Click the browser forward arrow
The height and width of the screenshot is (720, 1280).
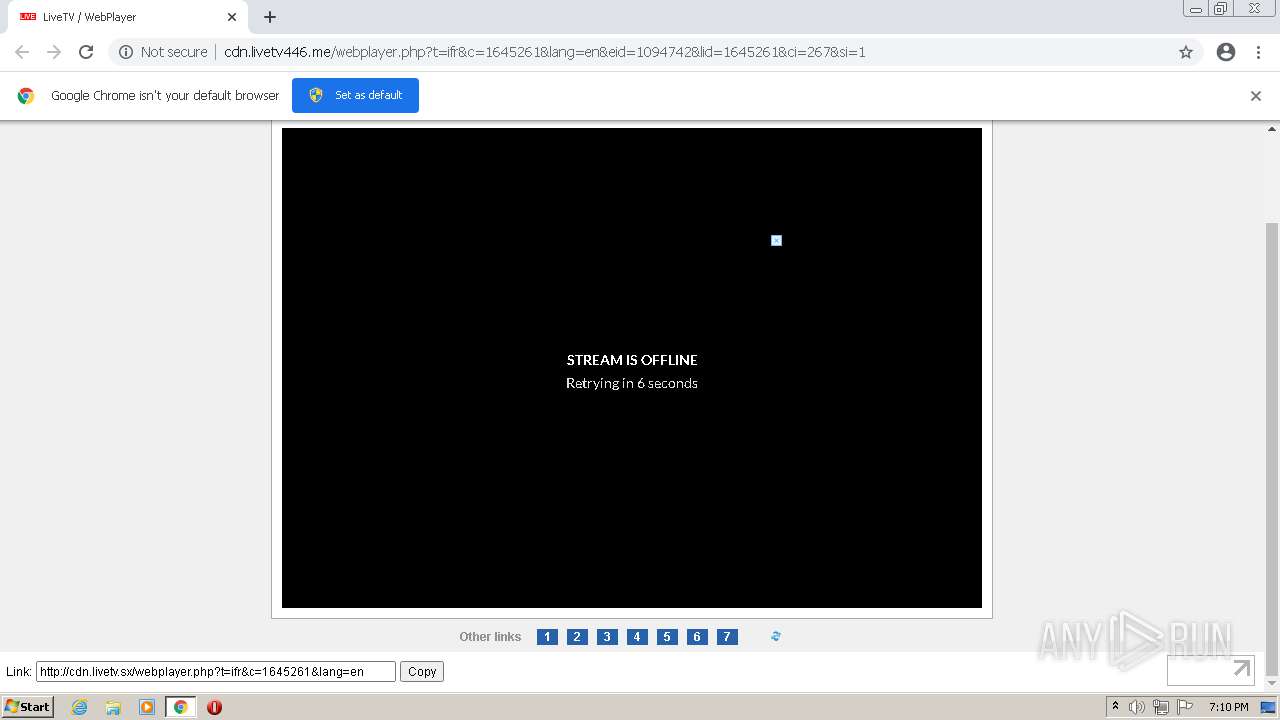click(x=54, y=52)
